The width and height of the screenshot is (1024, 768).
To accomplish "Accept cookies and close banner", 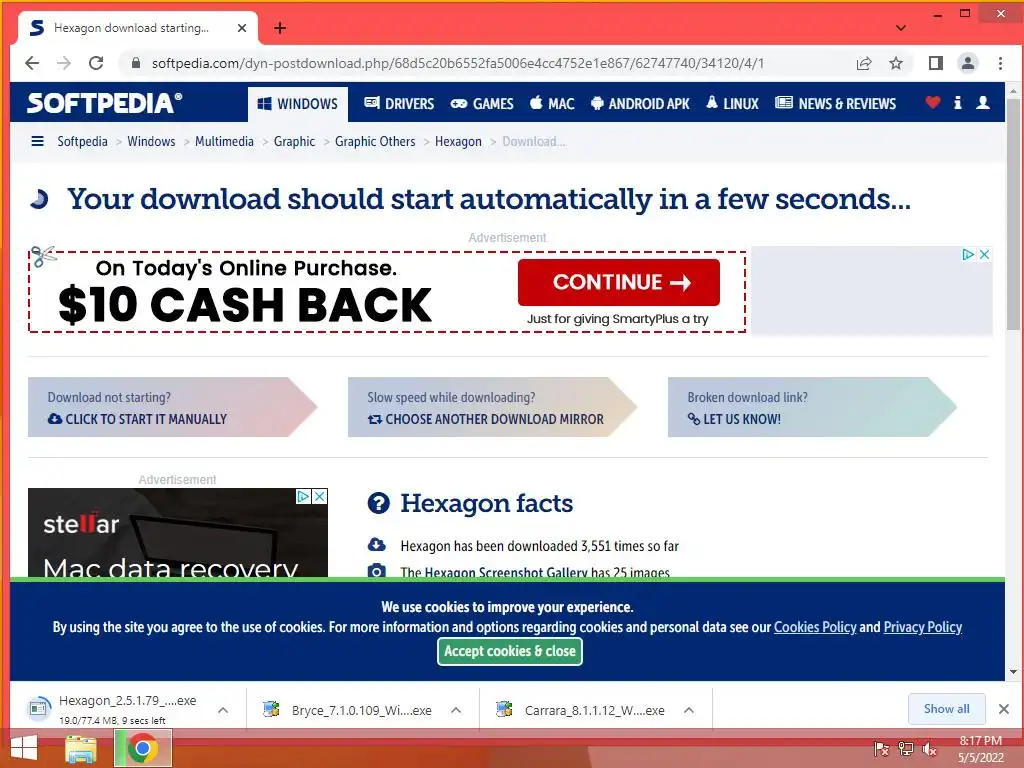I will pos(510,651).
